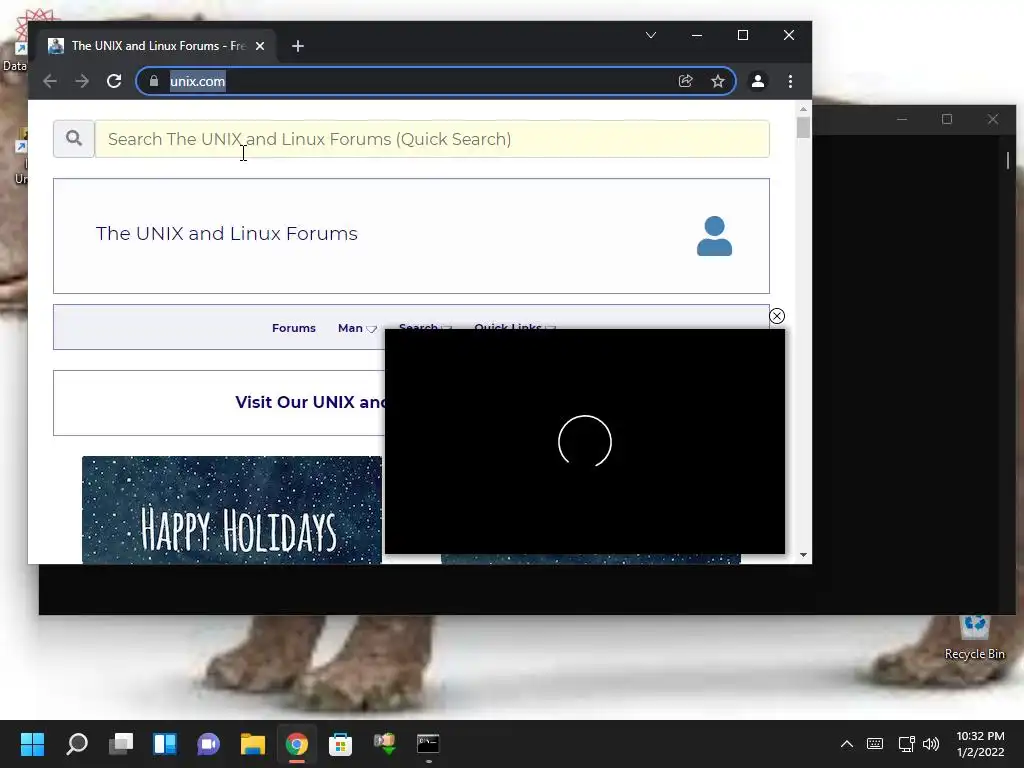This screenshot has width=1024, height=768.
Task: Open the Happy Holidays image
Action: click(x=232, y=509)
